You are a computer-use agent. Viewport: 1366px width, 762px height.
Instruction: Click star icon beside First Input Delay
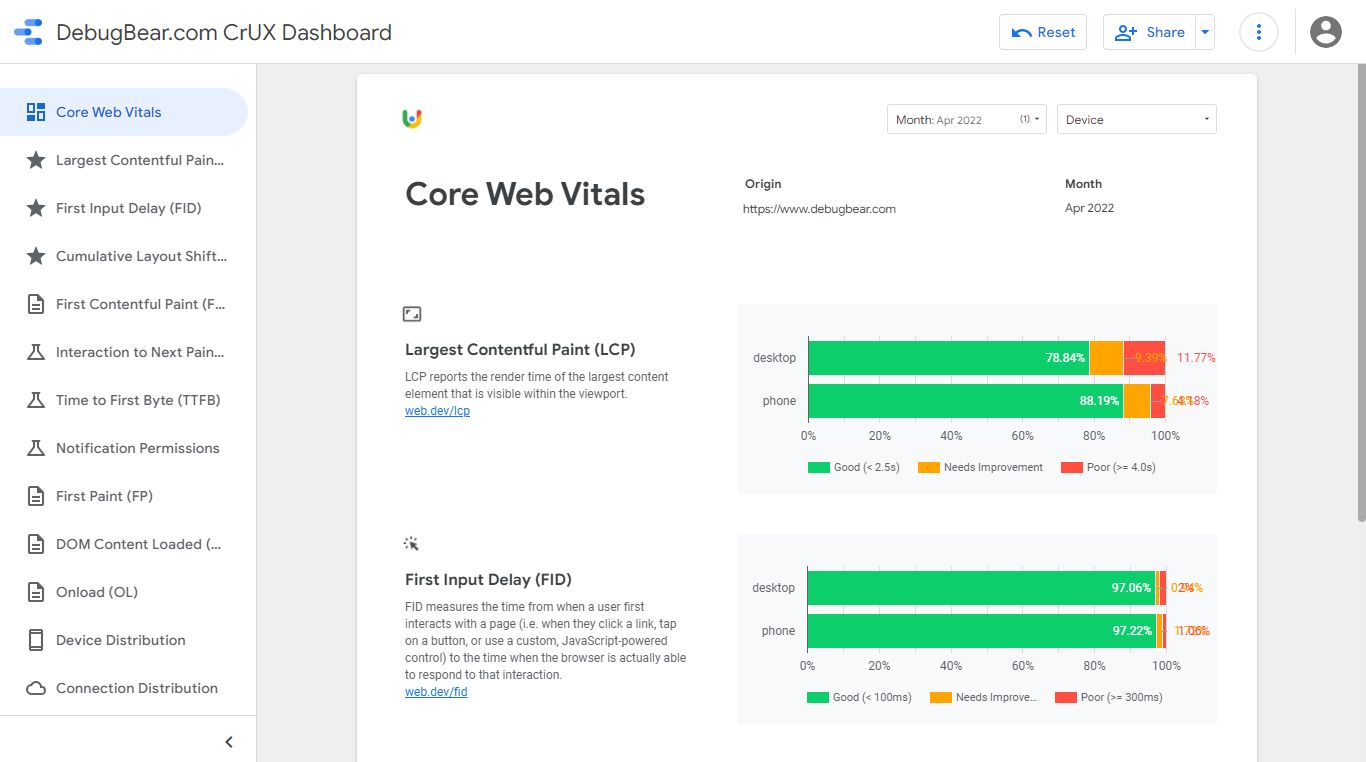(36, 208)
